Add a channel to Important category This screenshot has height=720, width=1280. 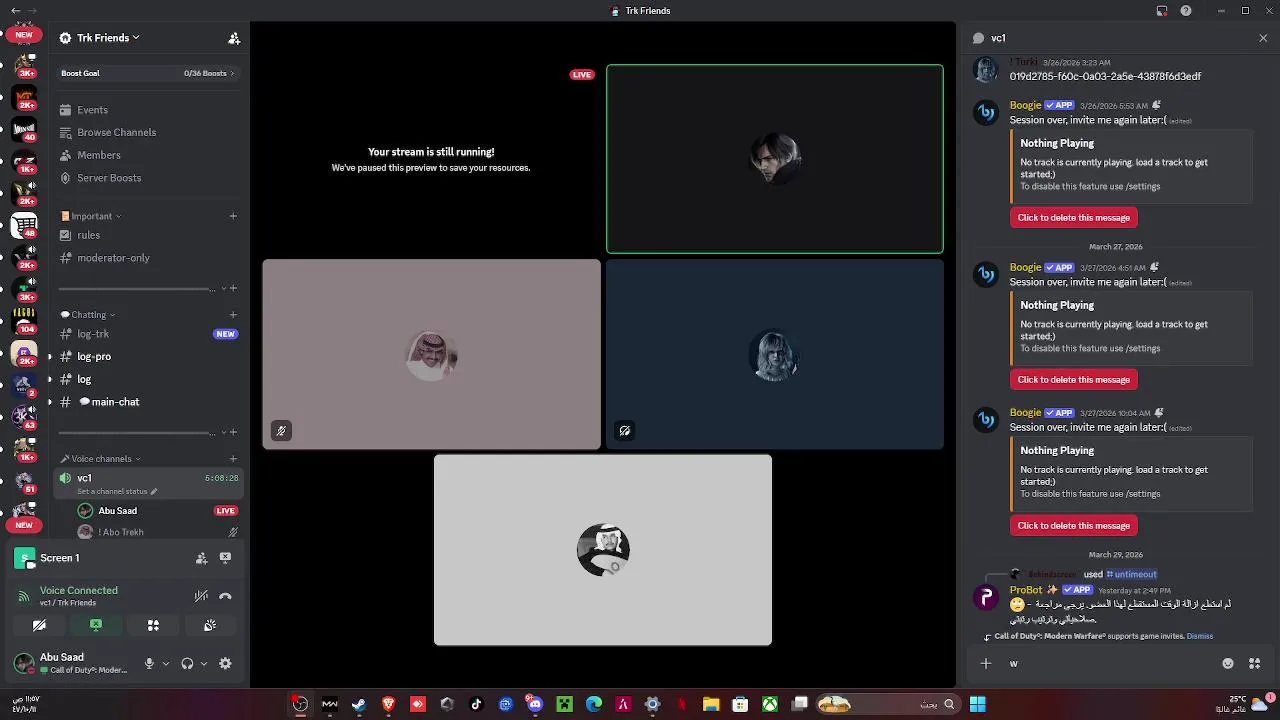[233, 216]
